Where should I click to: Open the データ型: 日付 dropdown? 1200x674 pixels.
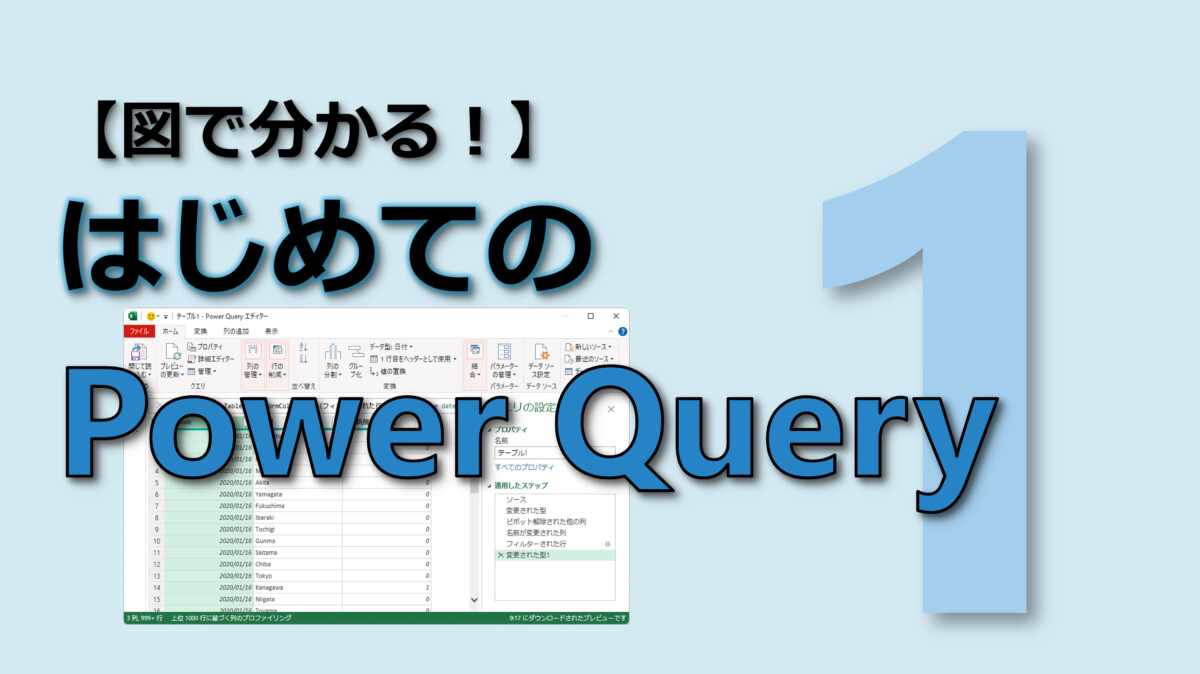391,346
